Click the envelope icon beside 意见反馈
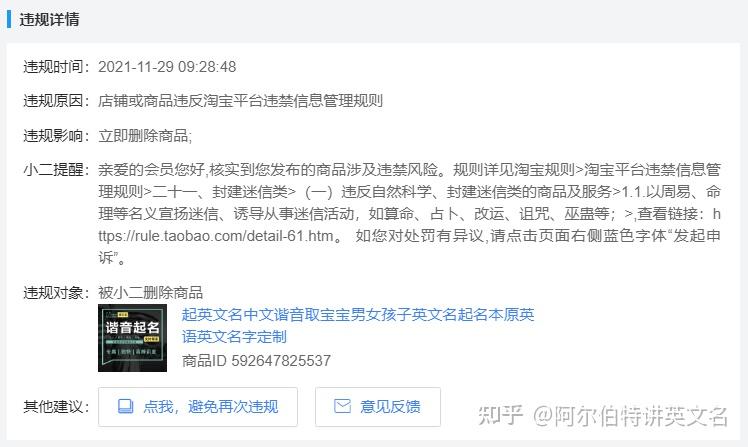748x447 pixels. point(342,406)
